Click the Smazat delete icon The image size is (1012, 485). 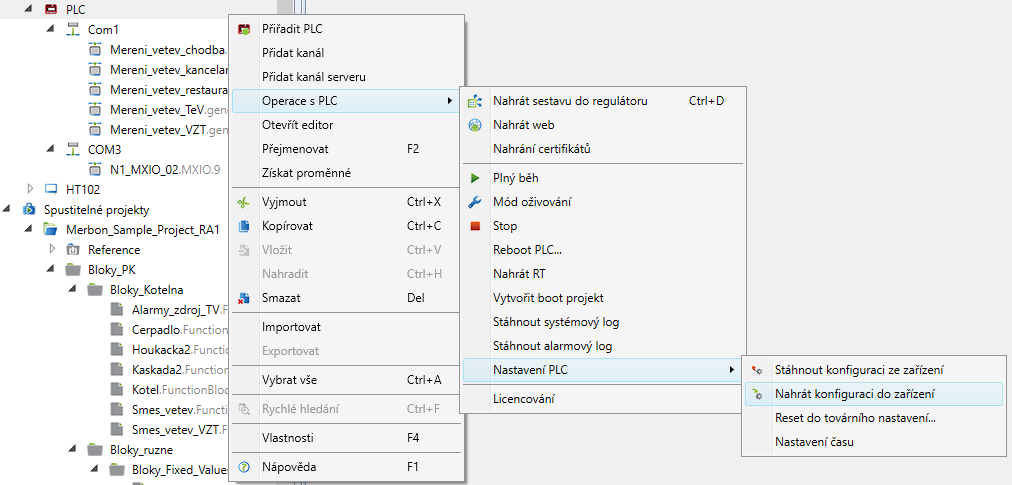click(x=244, y=298)
